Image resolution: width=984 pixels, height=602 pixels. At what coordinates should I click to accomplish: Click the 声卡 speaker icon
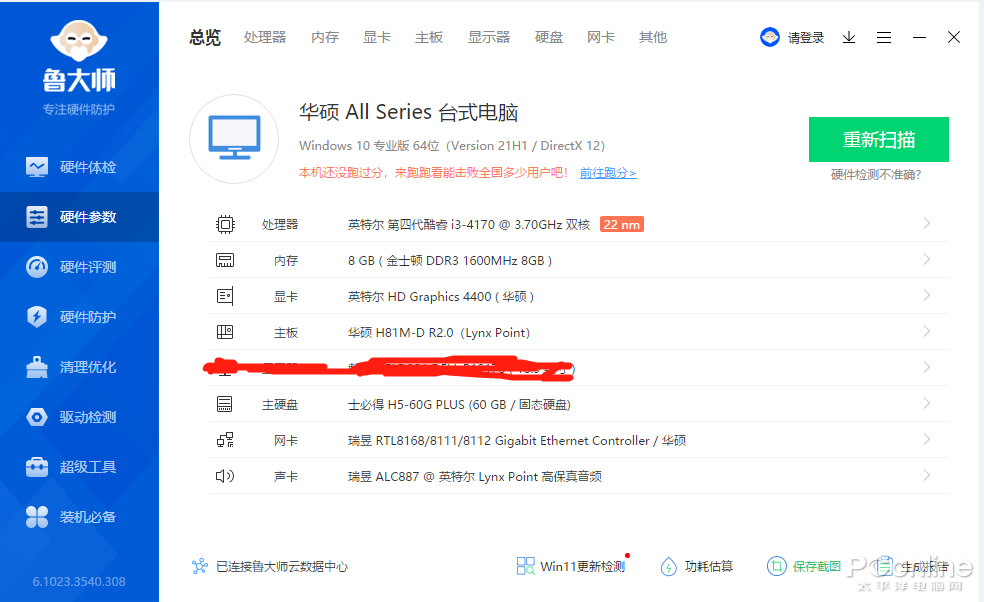225,476
